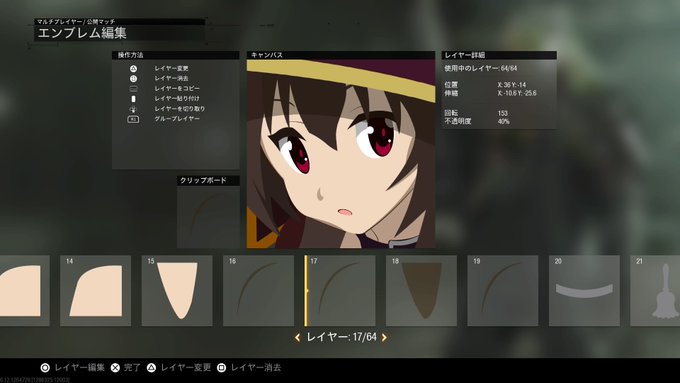680x383 pixels.
Task: Click the white pad icon beside レイヤー貼り付け
Action: (x=134, y=99)
